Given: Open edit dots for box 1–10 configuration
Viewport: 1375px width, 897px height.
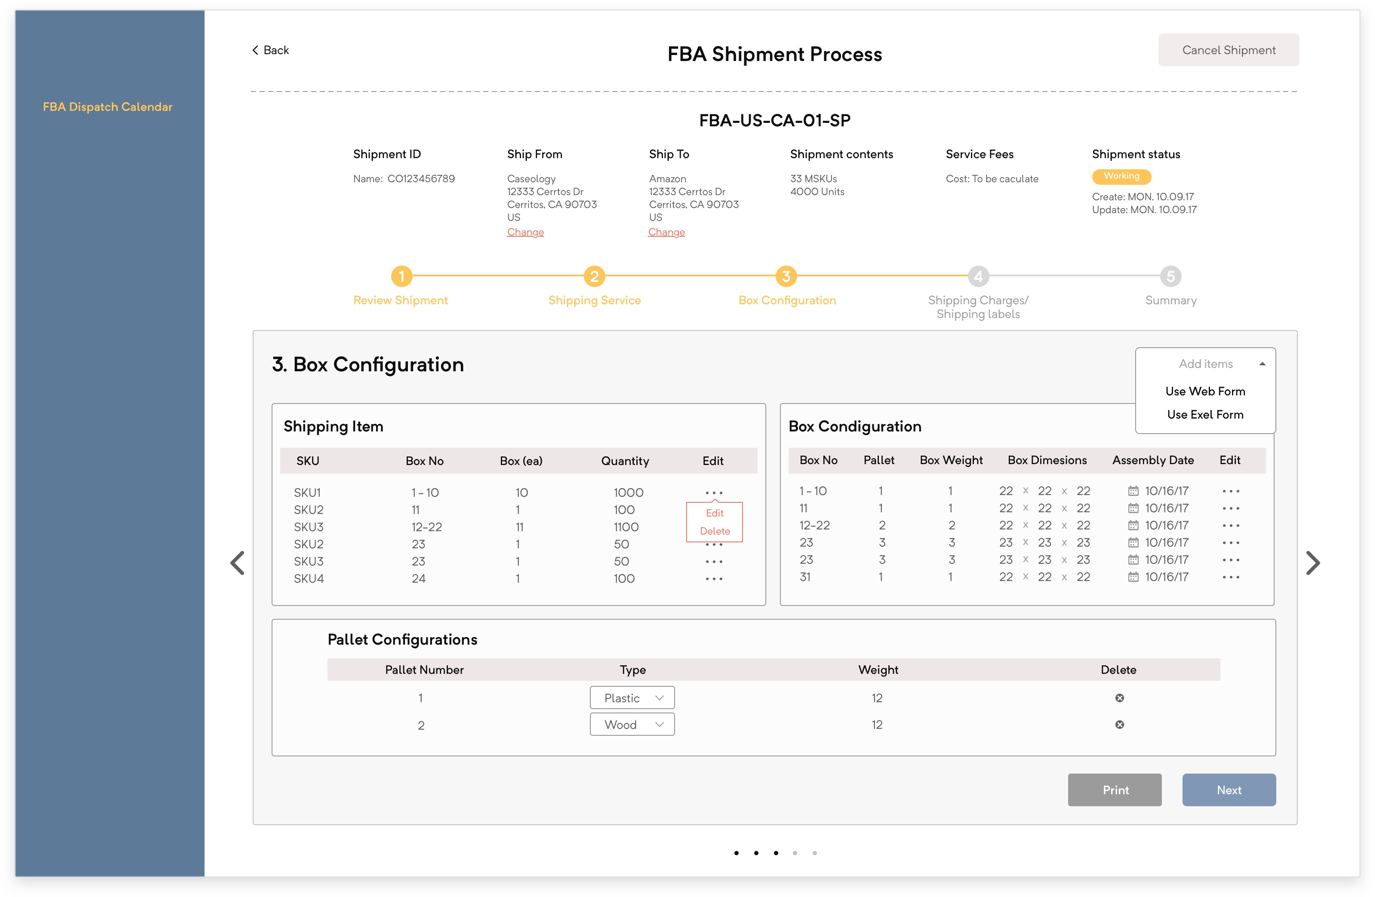Looking at the screenshot, I should tap(1231, 491).
